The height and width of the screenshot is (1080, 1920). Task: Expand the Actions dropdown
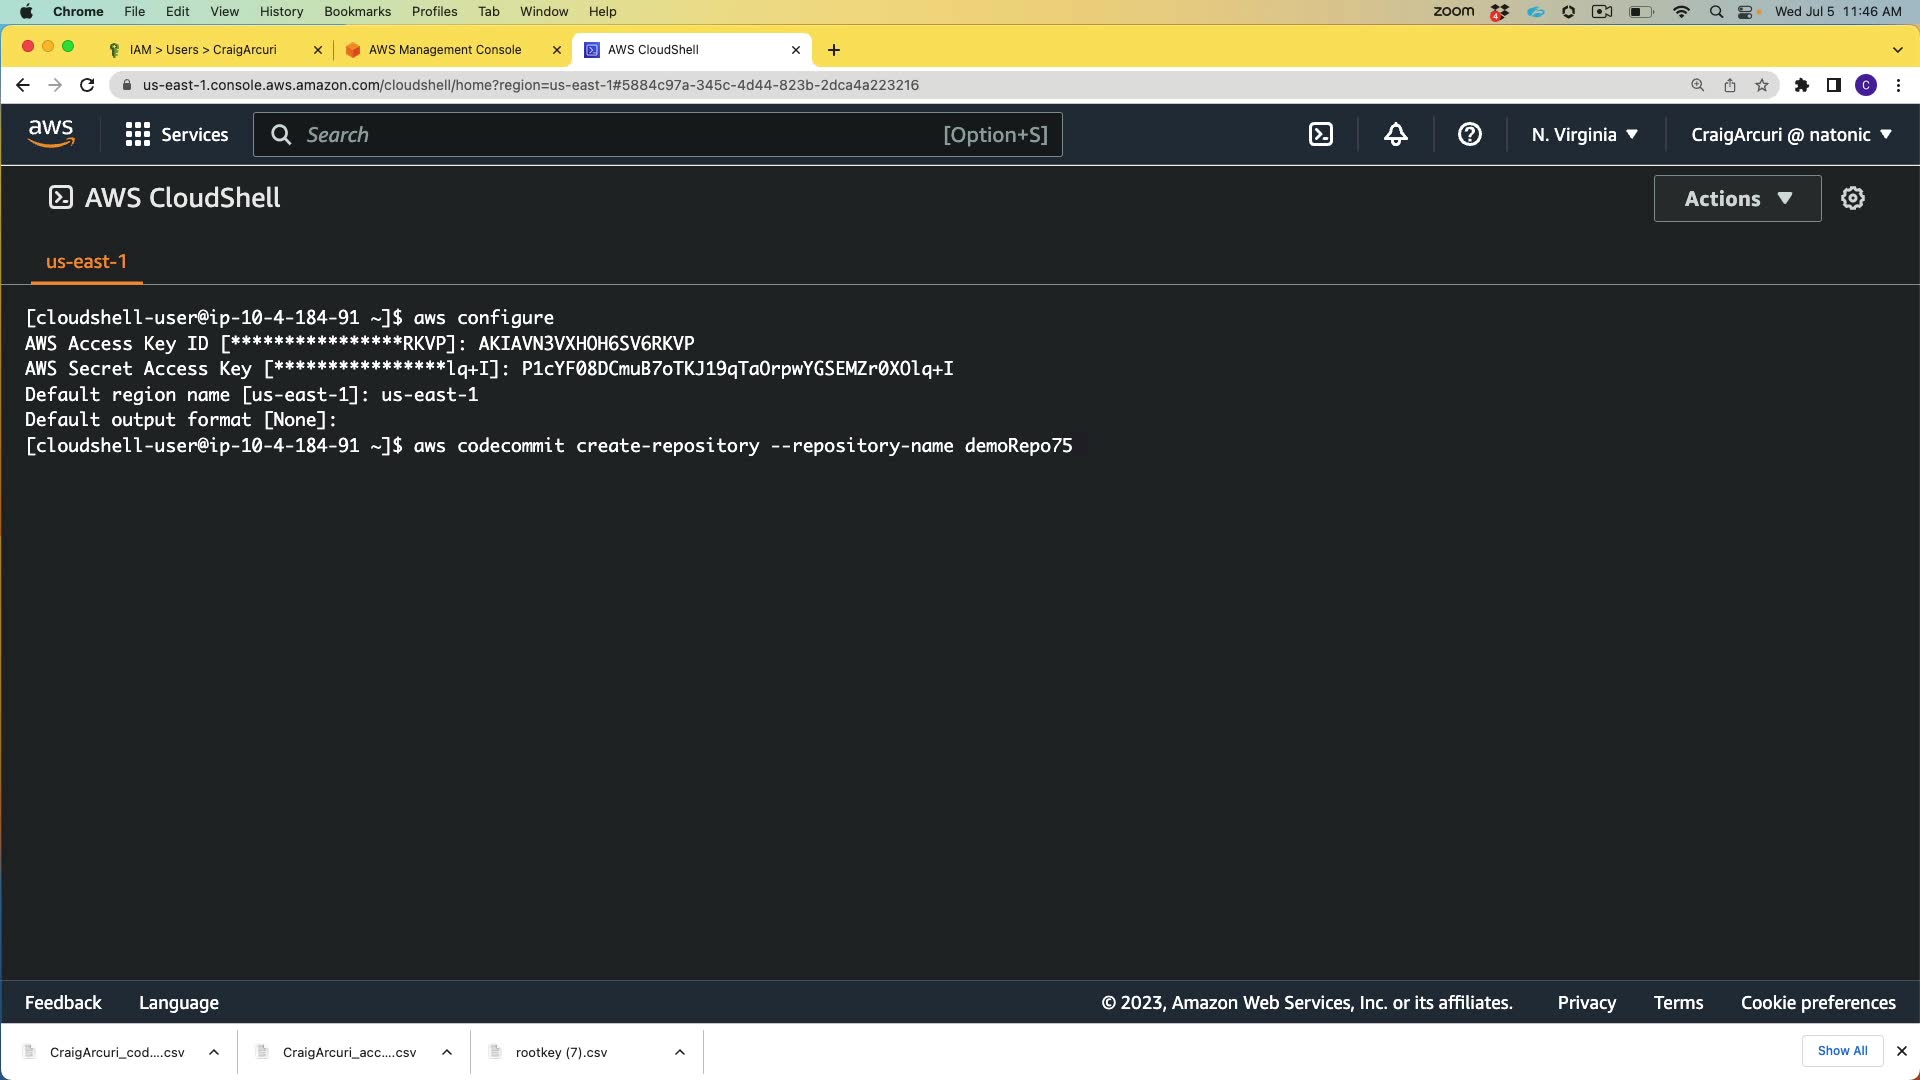pyautogui.click(x=1737, y=198)
